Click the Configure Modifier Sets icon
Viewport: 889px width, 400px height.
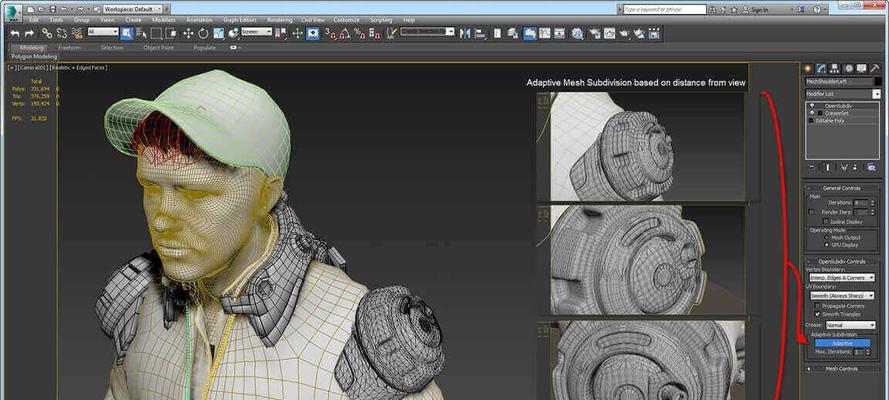point(871,168)
